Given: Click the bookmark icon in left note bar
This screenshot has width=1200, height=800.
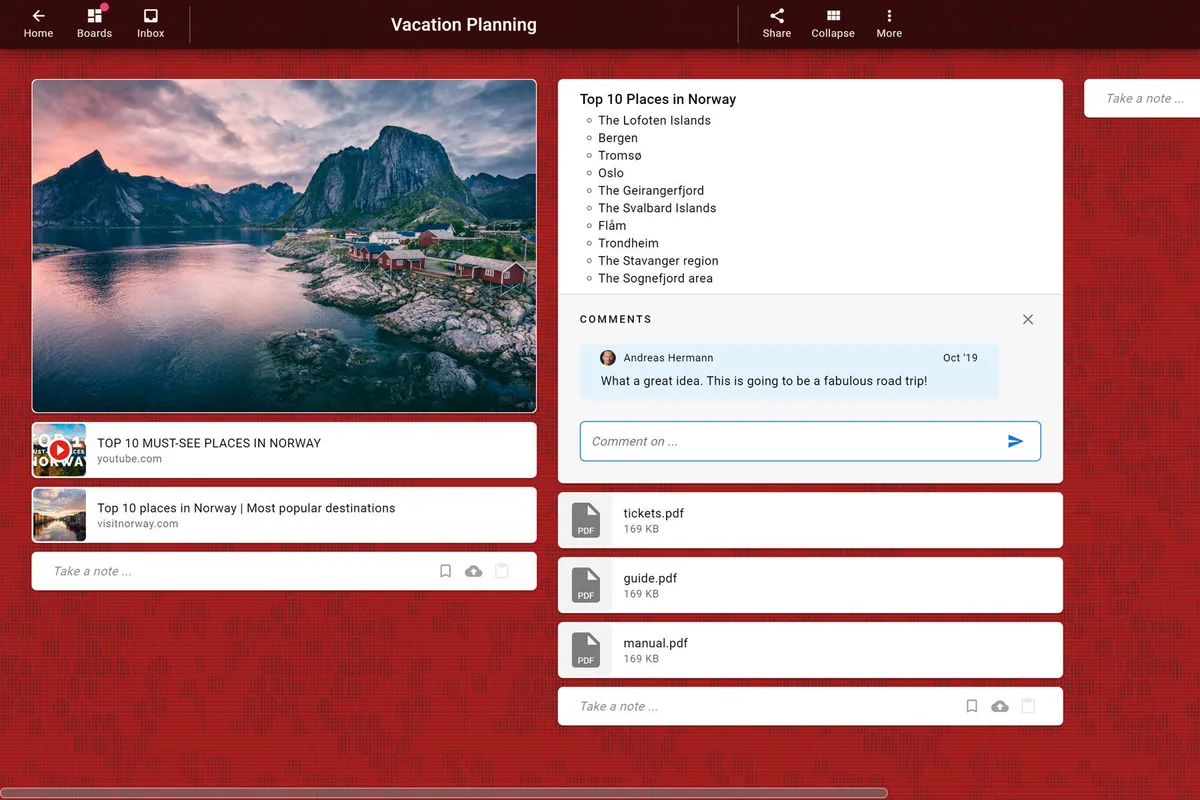Looking at the screenshot, I should point(446,571).
